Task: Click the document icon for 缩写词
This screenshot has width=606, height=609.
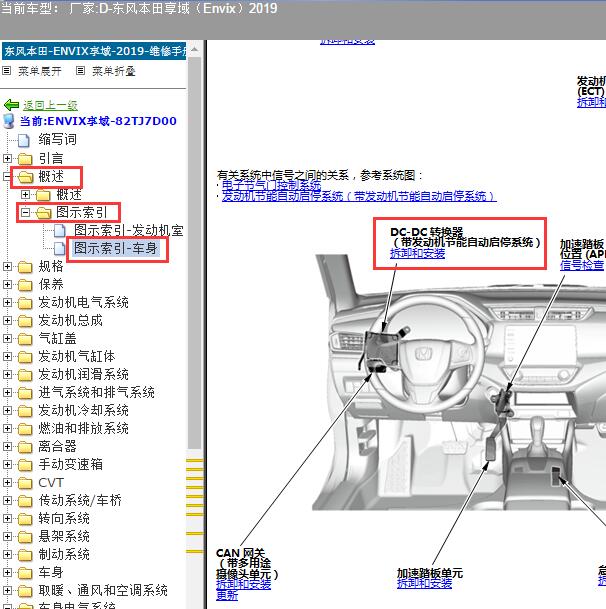Action: tap(24, 140)
